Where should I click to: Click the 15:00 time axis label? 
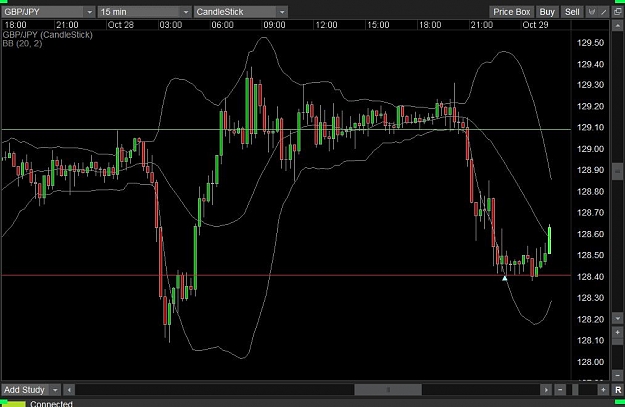[x=378, y=25]
